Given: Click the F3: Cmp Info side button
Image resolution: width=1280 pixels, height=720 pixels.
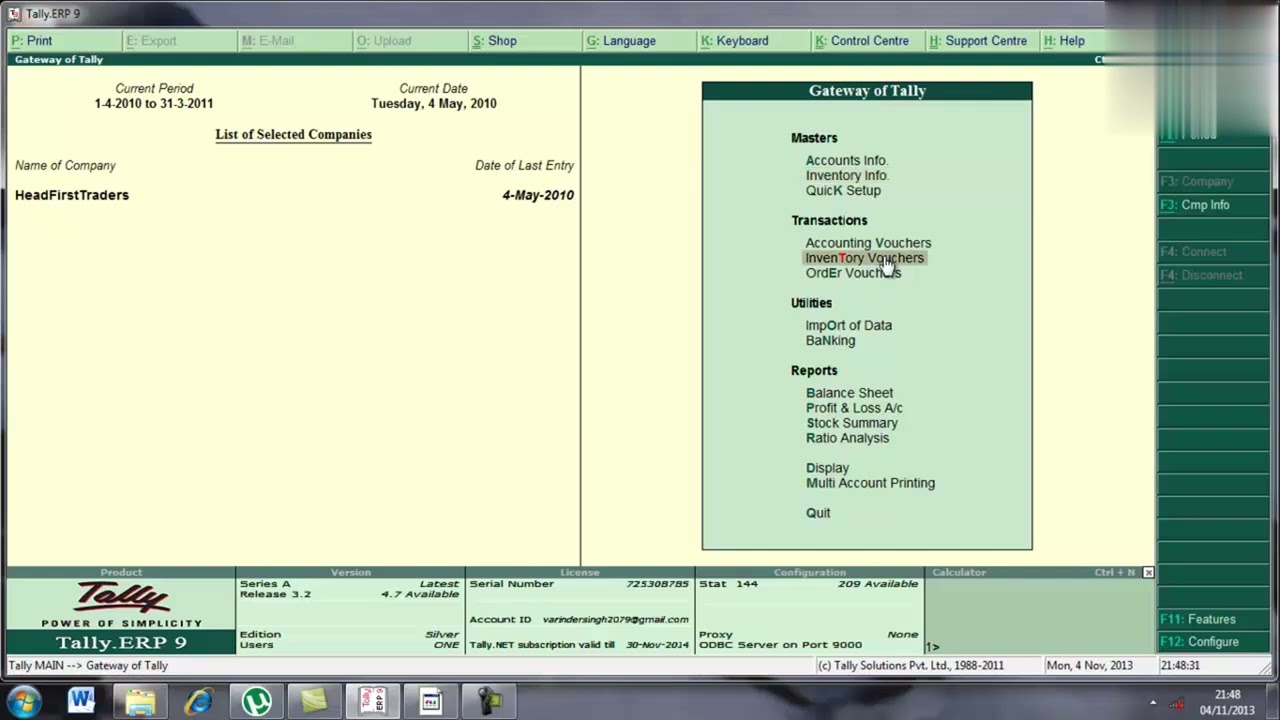Looking at the screenshot, I should 1215,205.
